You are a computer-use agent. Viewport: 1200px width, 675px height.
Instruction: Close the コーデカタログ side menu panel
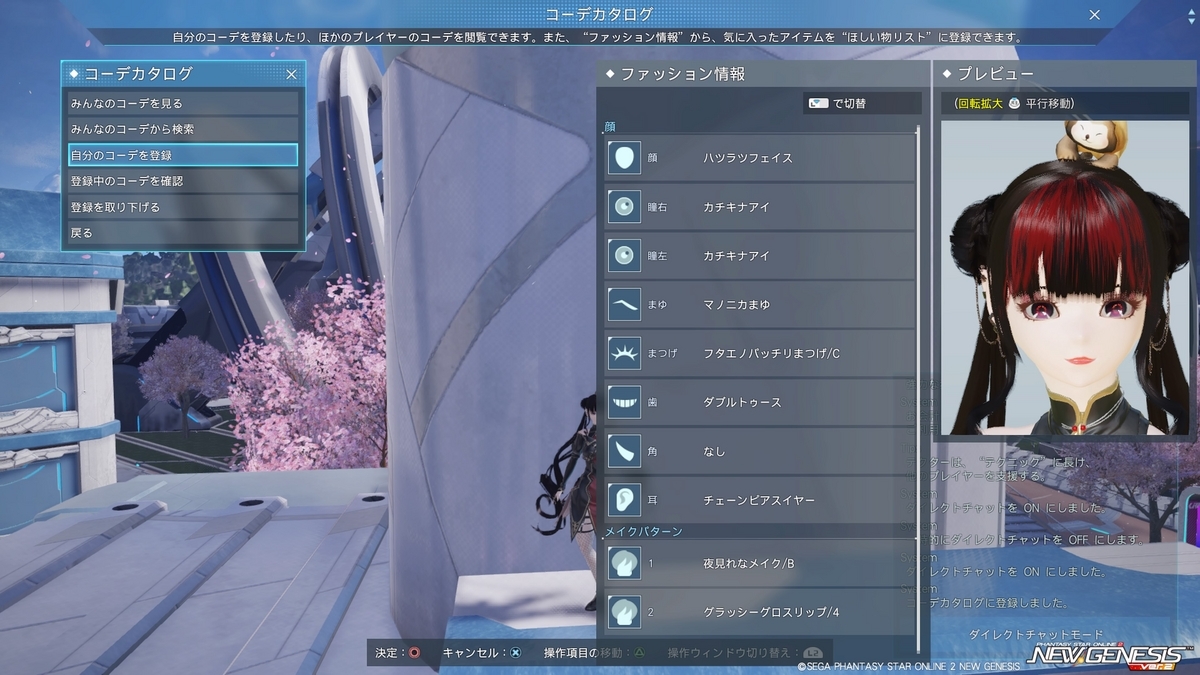click(x=291, y=74)
